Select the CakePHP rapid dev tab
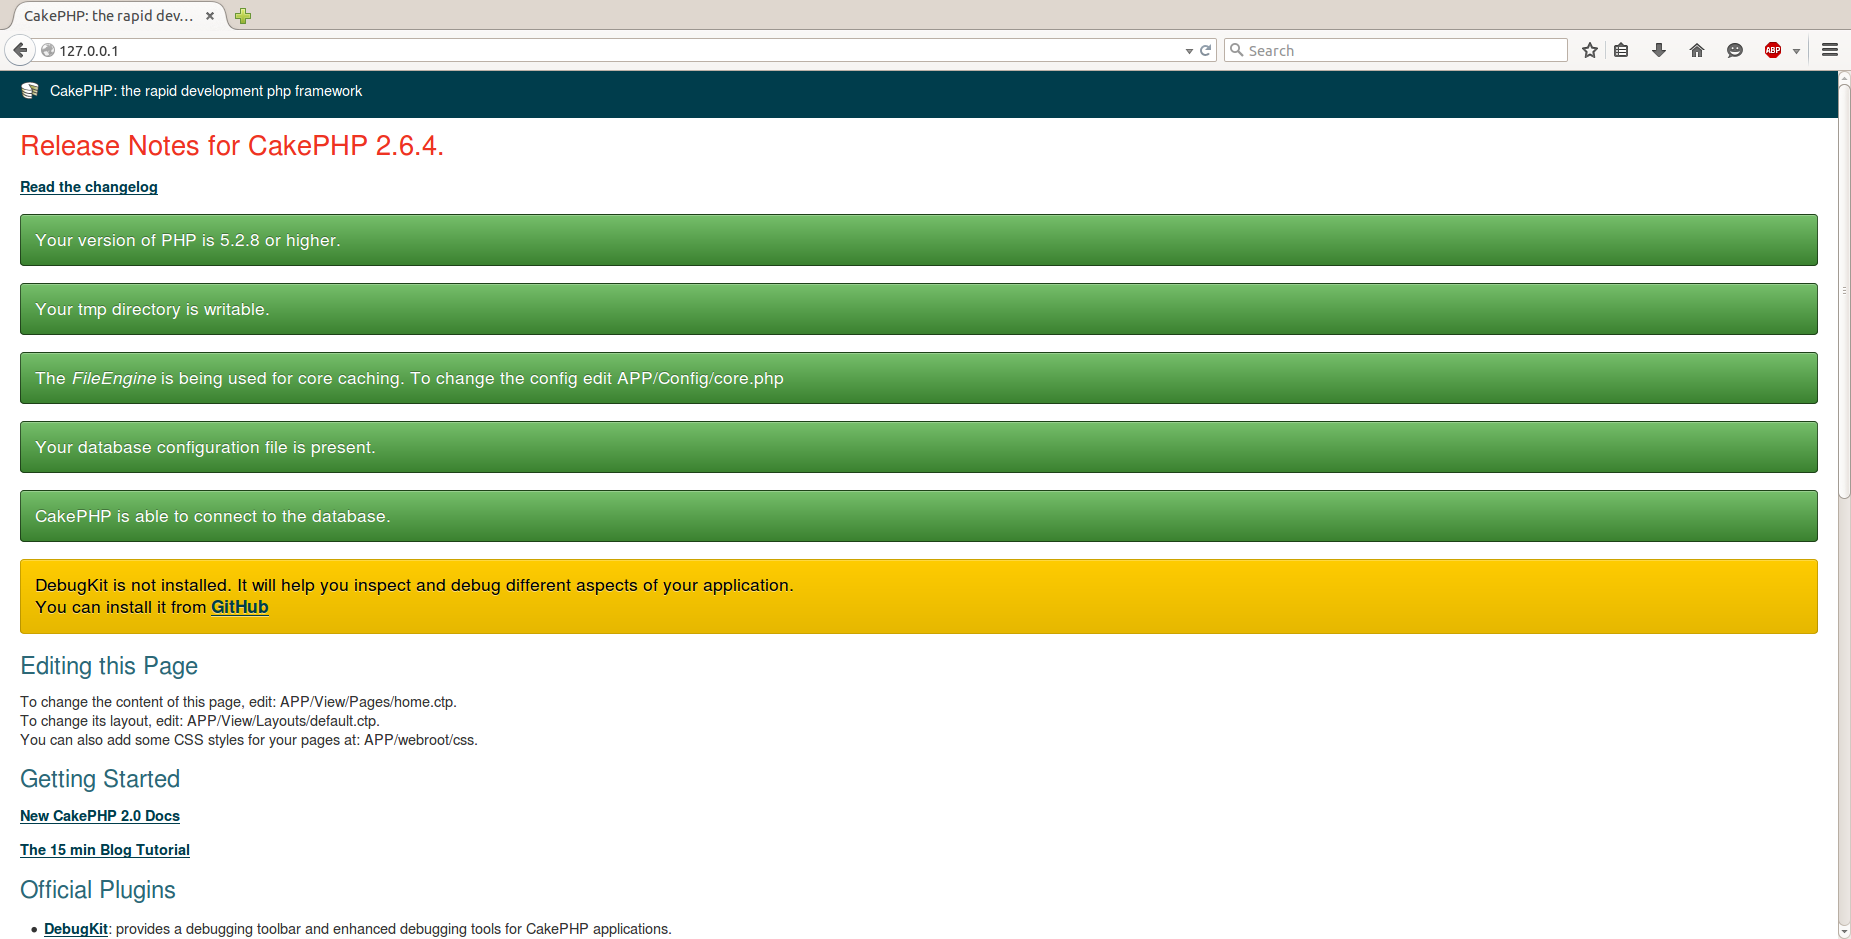 pos(108,16)
